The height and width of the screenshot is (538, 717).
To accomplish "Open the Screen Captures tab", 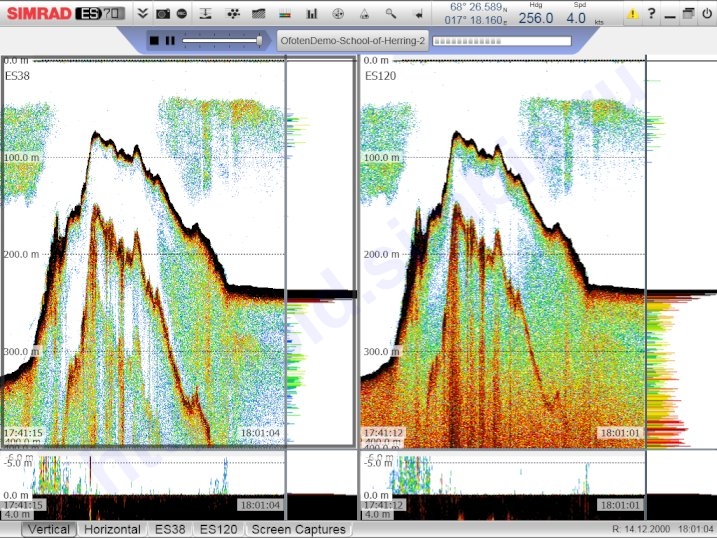I will tap(298, 529).
